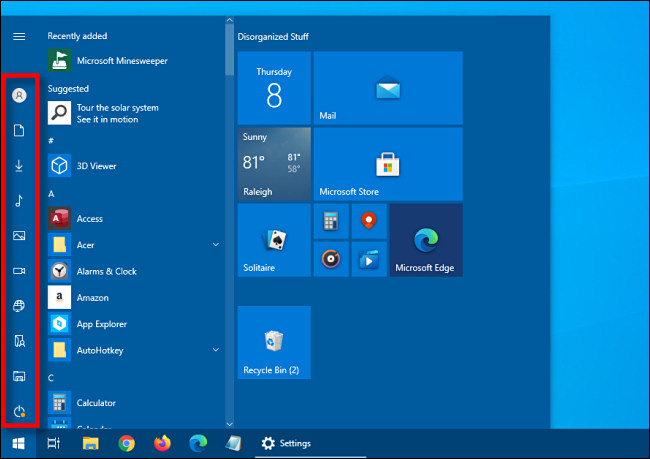This screenshot has height=459, width=650.
Task: Expand the Acer folder chevron
Action: (x=216, y=244)
